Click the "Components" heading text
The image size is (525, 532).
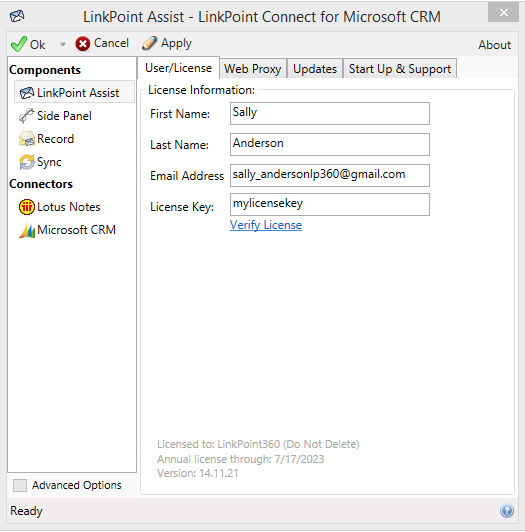(x=45, y=70)
